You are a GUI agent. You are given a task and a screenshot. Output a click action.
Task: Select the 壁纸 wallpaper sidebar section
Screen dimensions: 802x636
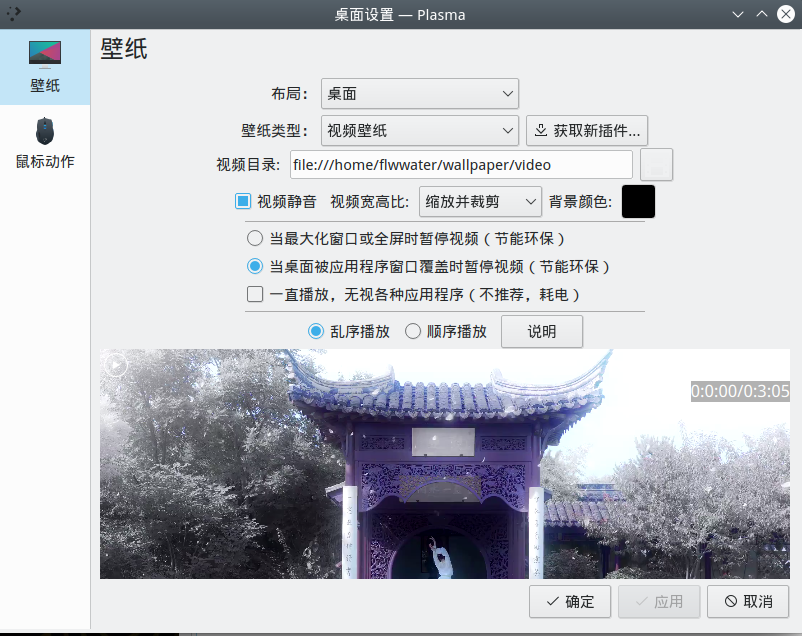pos(45,67)
